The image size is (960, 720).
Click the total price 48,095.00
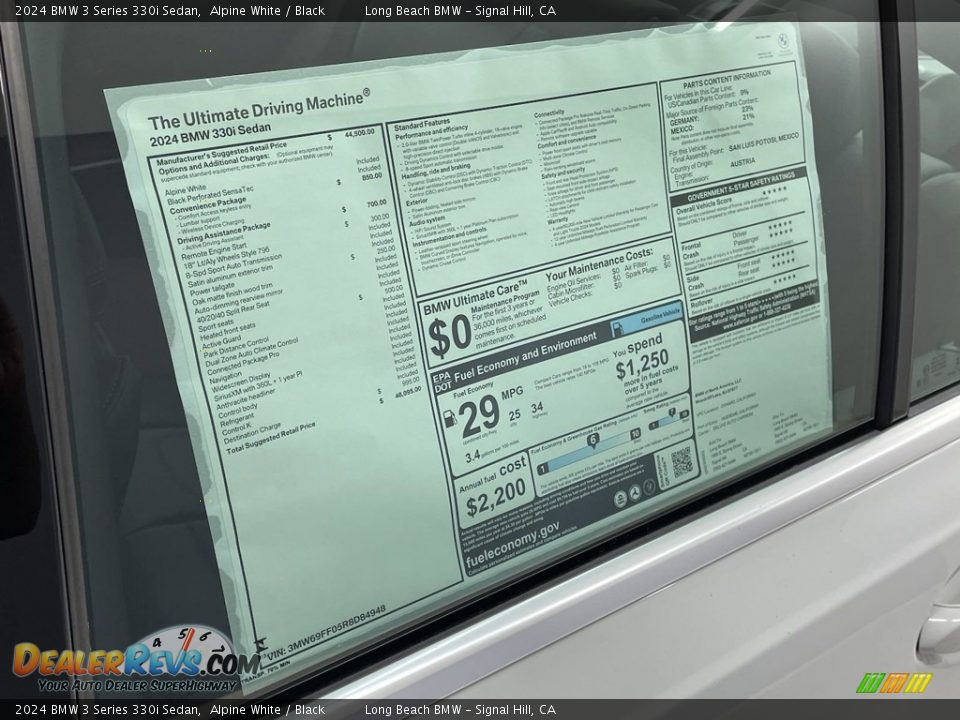(408, 391)
